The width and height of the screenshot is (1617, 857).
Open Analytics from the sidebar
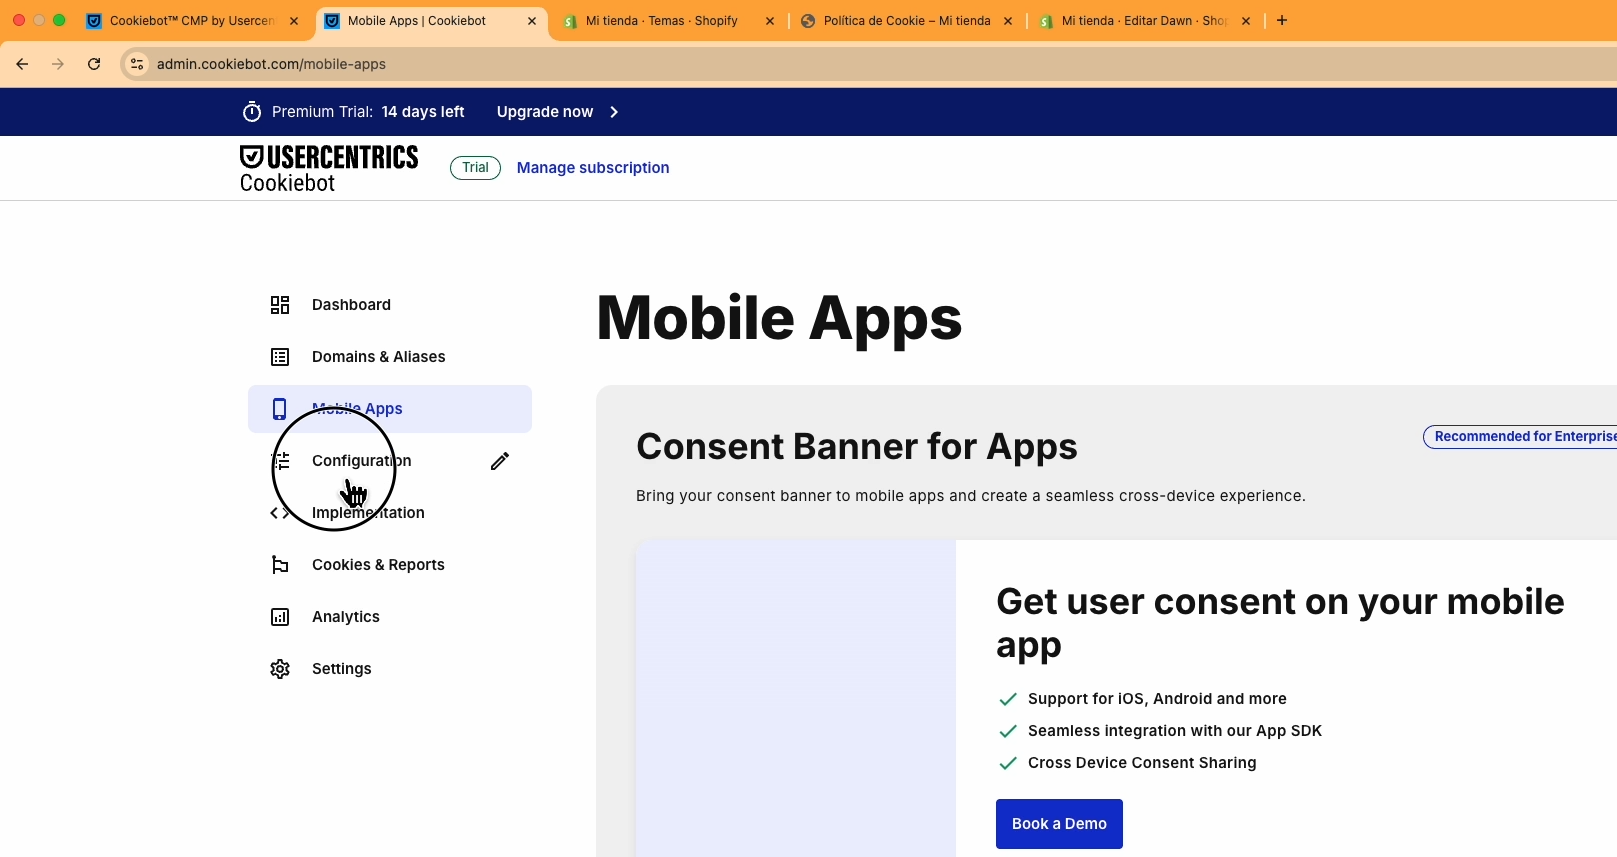click(390, 617)
